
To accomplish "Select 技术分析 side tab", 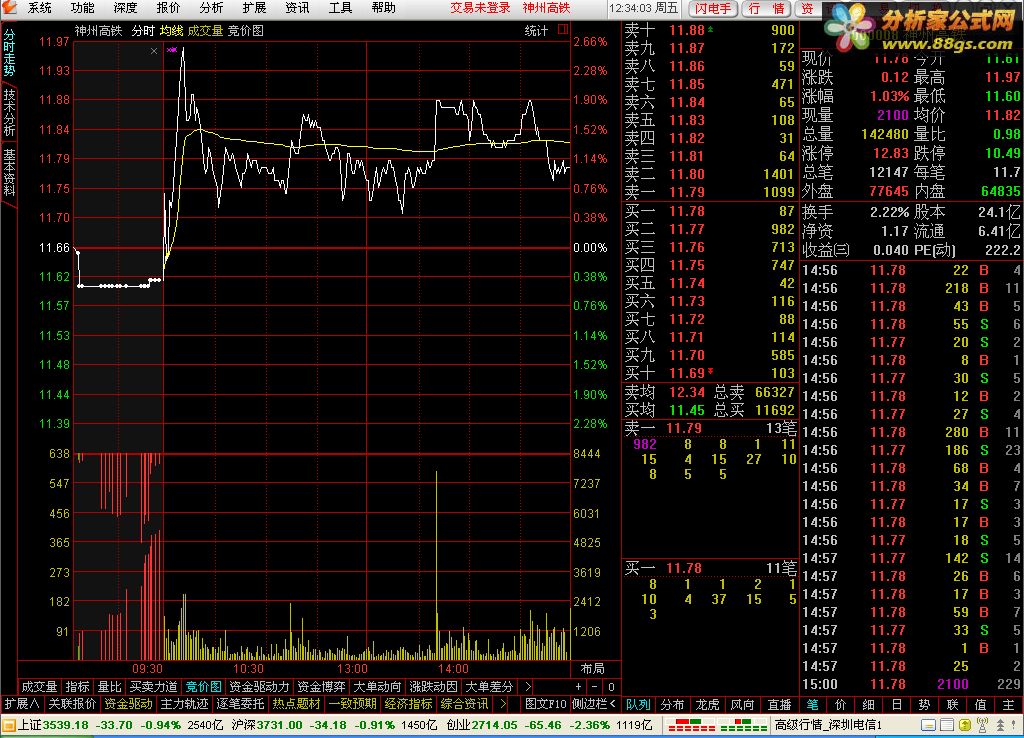I will pos(9,112).
